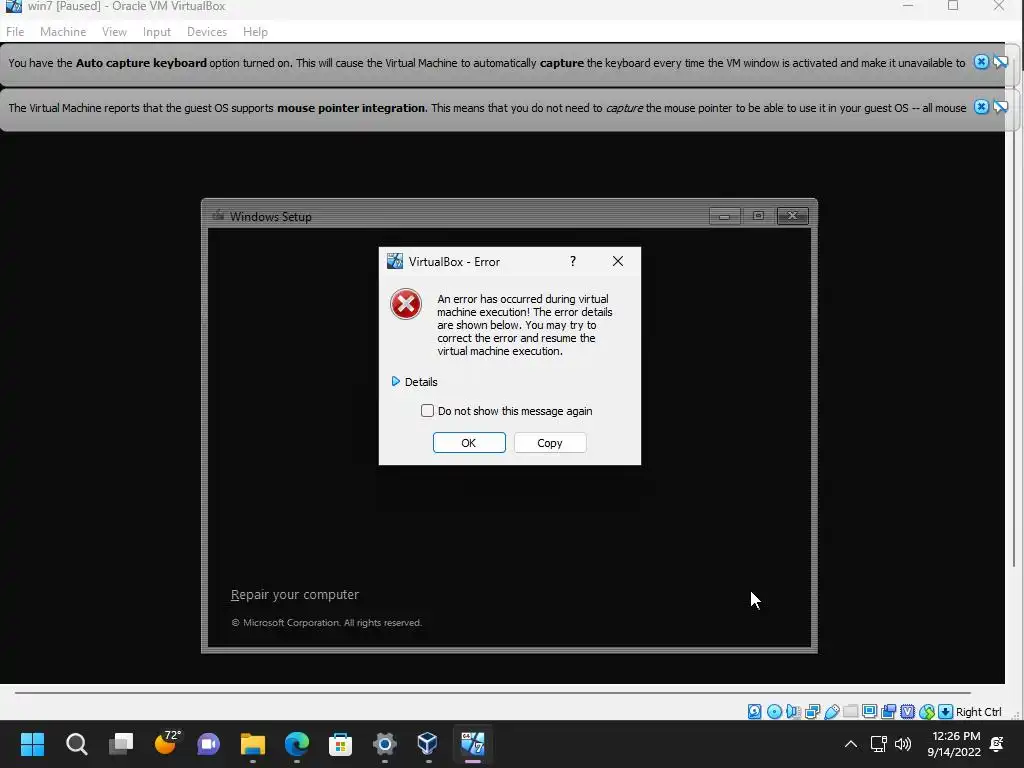Screen dimensions: 1024x768
Task: Launch Microsoft Edge from the taskbar
Action: pyautogui.click(x=296, y=744)
